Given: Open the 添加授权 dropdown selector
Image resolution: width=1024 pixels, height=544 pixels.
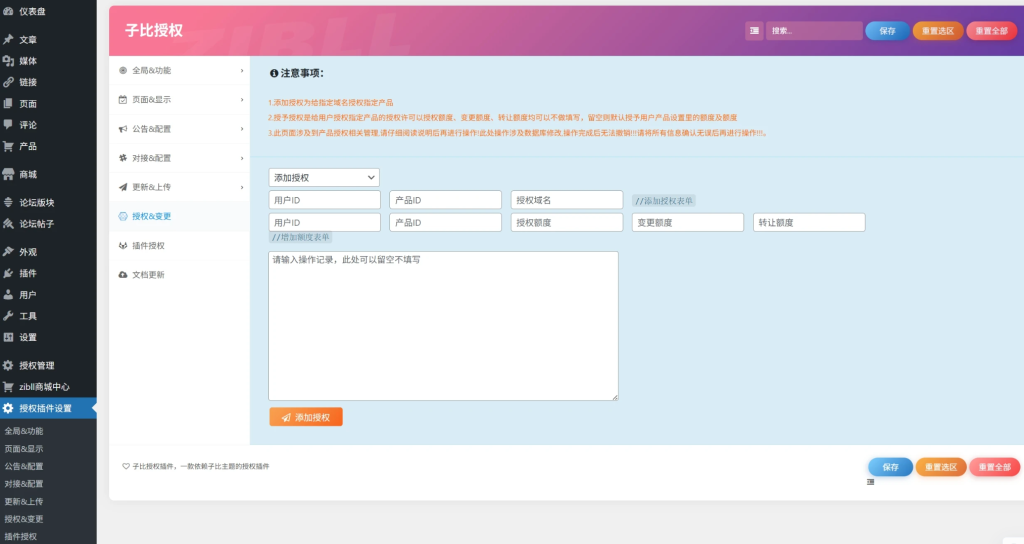Looking at the screenshot, I should coord(324,178).
